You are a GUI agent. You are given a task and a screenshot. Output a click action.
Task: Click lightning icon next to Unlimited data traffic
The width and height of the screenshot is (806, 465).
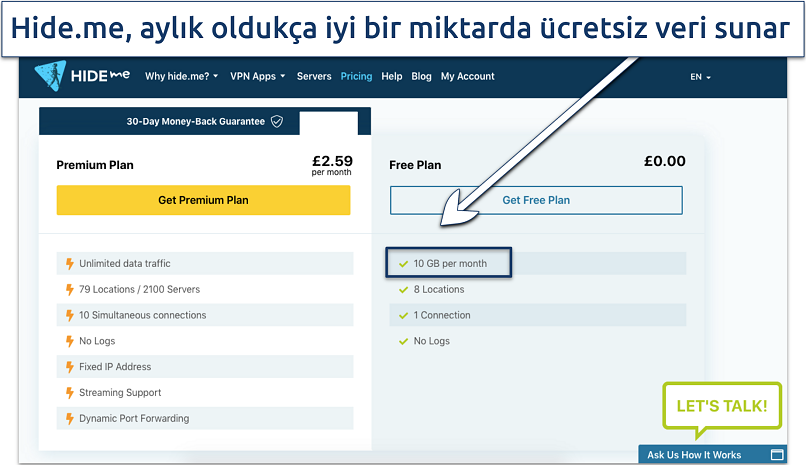coord(69,264)
